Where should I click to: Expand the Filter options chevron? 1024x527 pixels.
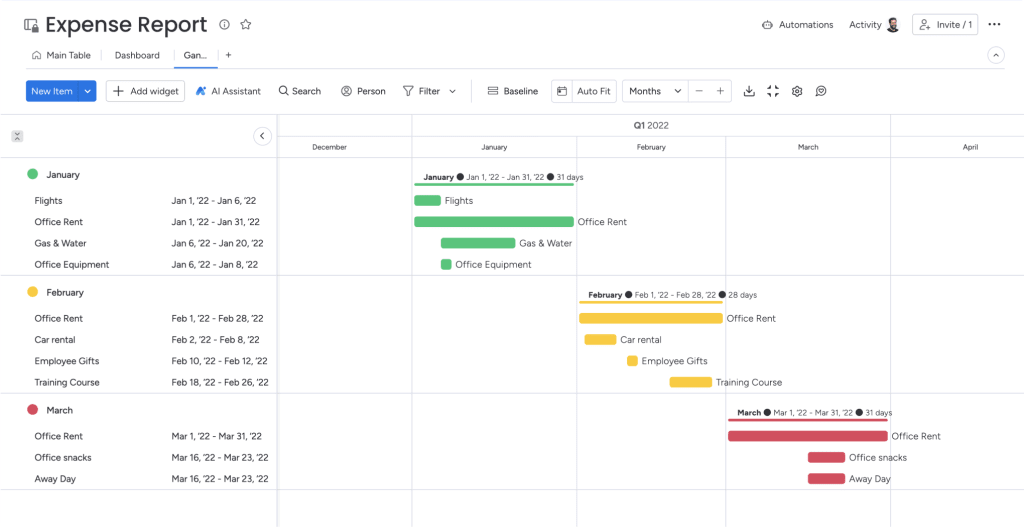point(452,91)
